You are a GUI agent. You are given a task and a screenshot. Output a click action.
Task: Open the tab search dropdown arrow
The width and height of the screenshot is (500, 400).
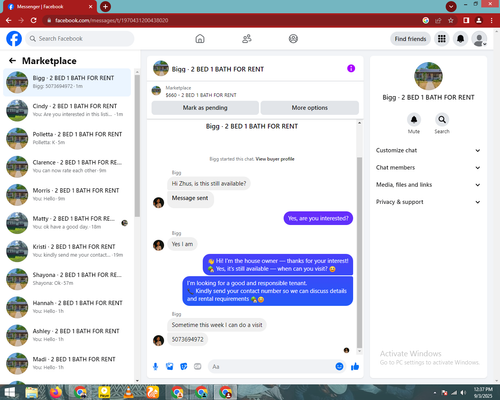click(x=451, y=6)
